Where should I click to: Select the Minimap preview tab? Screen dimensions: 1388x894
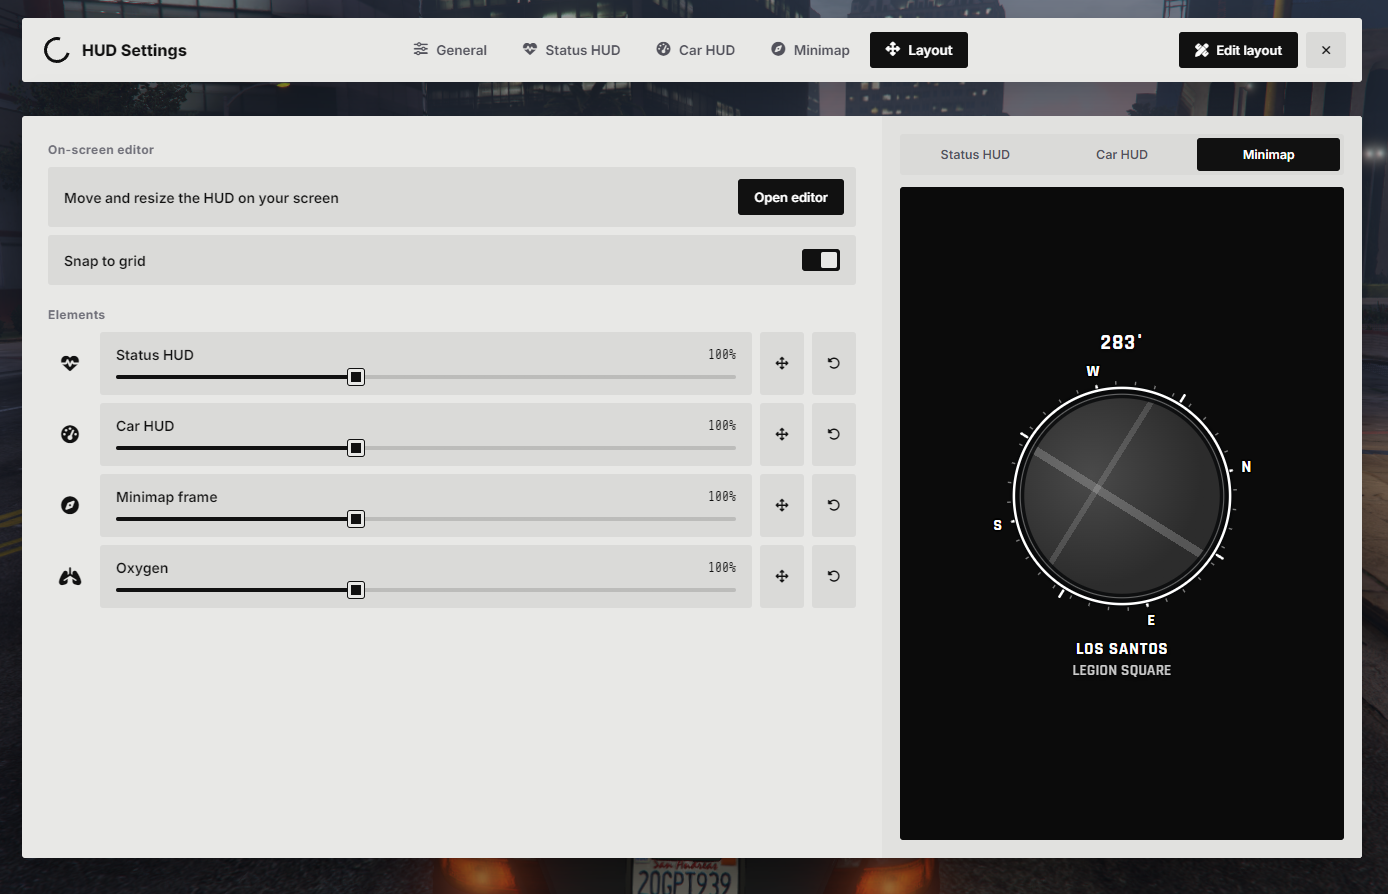(1268, 154)
